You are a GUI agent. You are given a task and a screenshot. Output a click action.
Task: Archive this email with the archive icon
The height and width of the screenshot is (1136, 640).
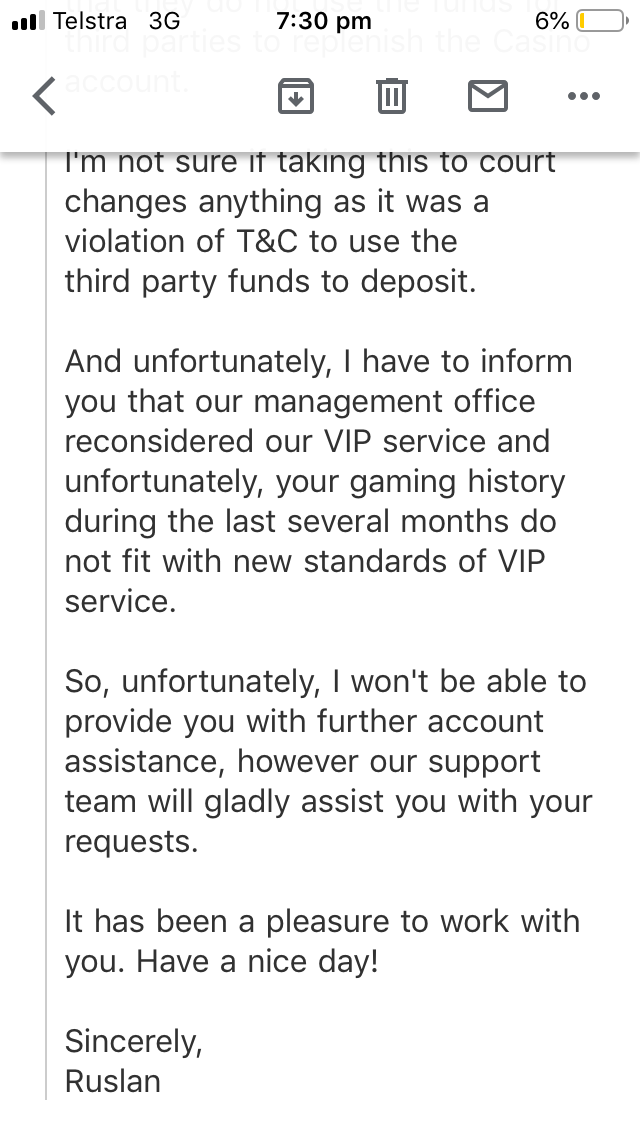point(296,96)
